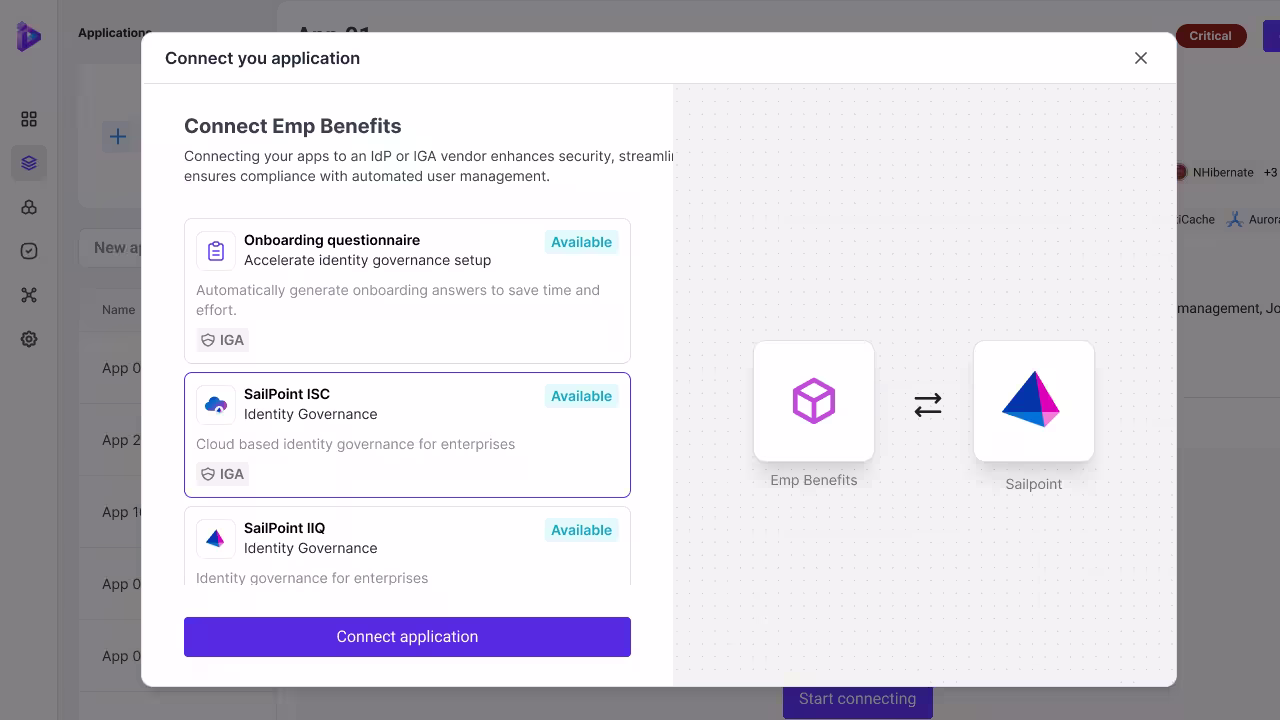
Task: Click the plus add application icon
Action: 118,137
